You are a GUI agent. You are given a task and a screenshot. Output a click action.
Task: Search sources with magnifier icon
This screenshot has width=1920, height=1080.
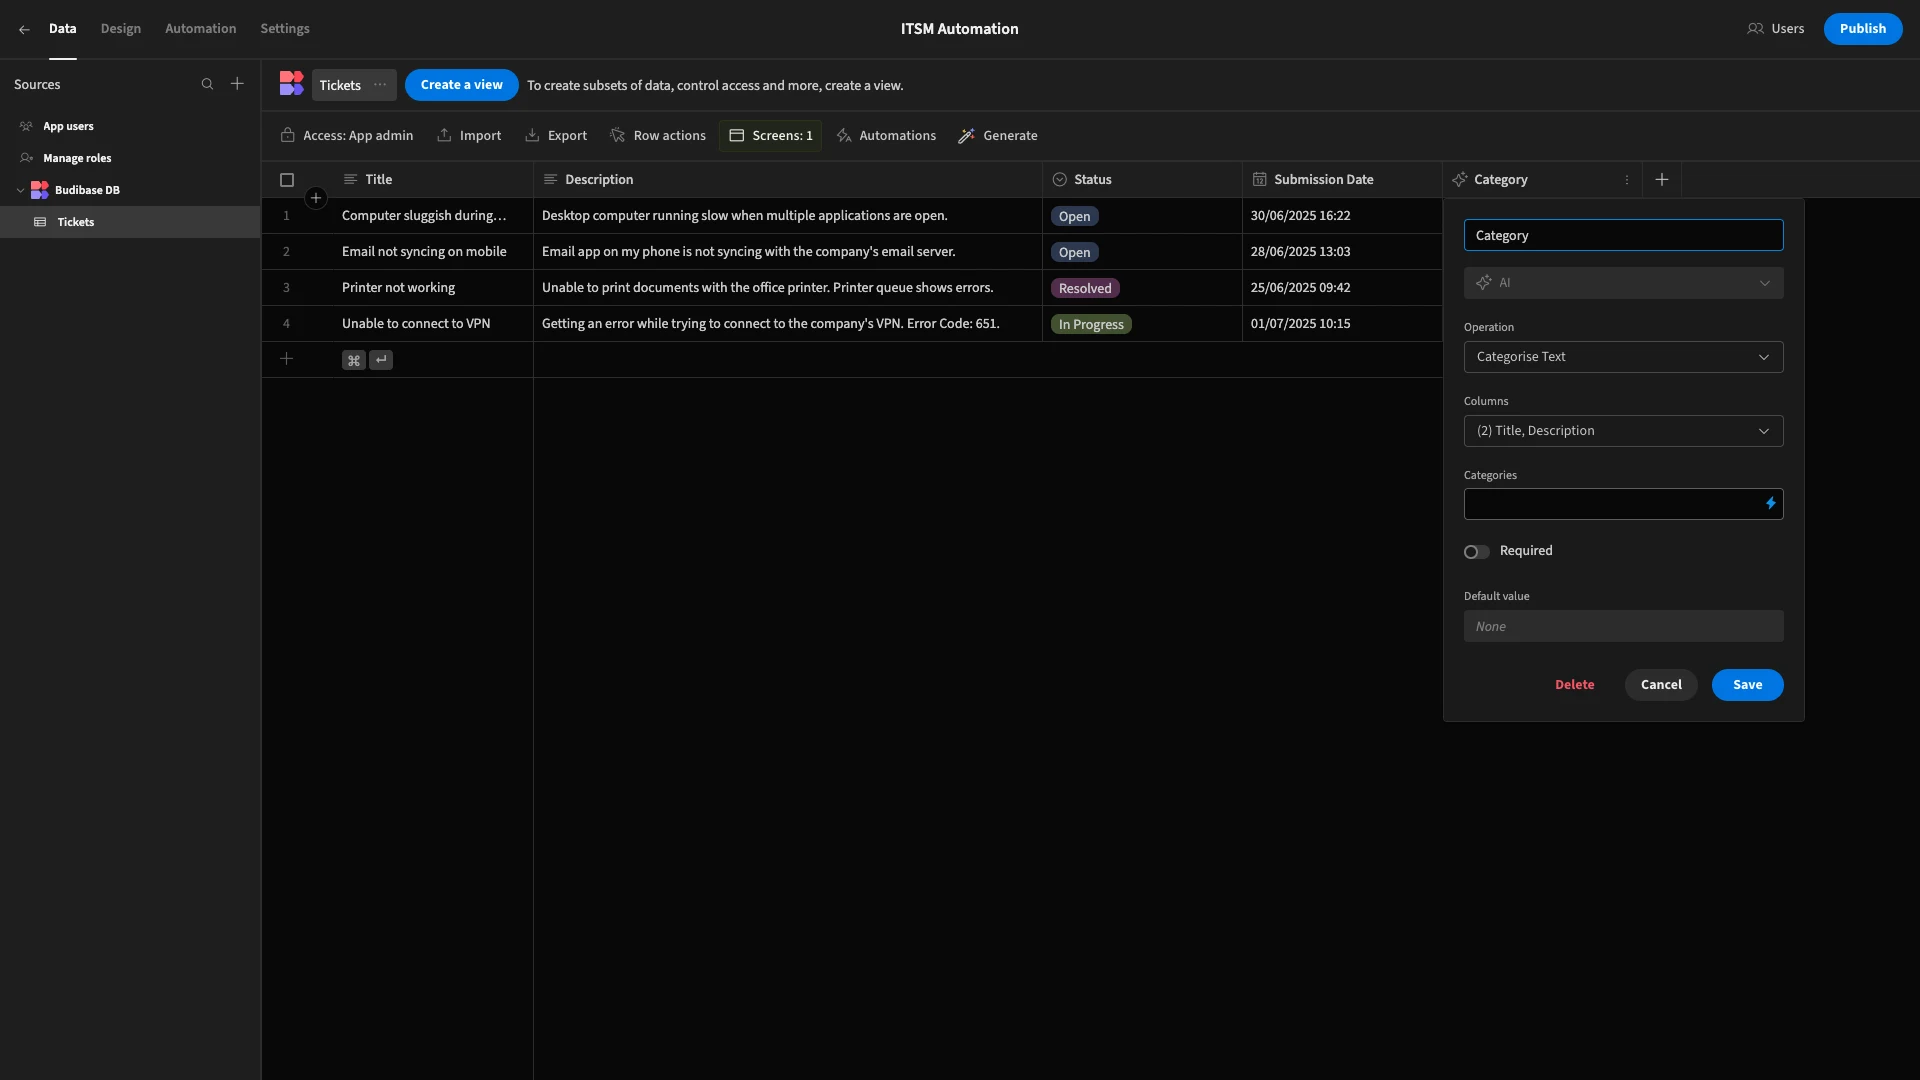(x=207, y=85)
